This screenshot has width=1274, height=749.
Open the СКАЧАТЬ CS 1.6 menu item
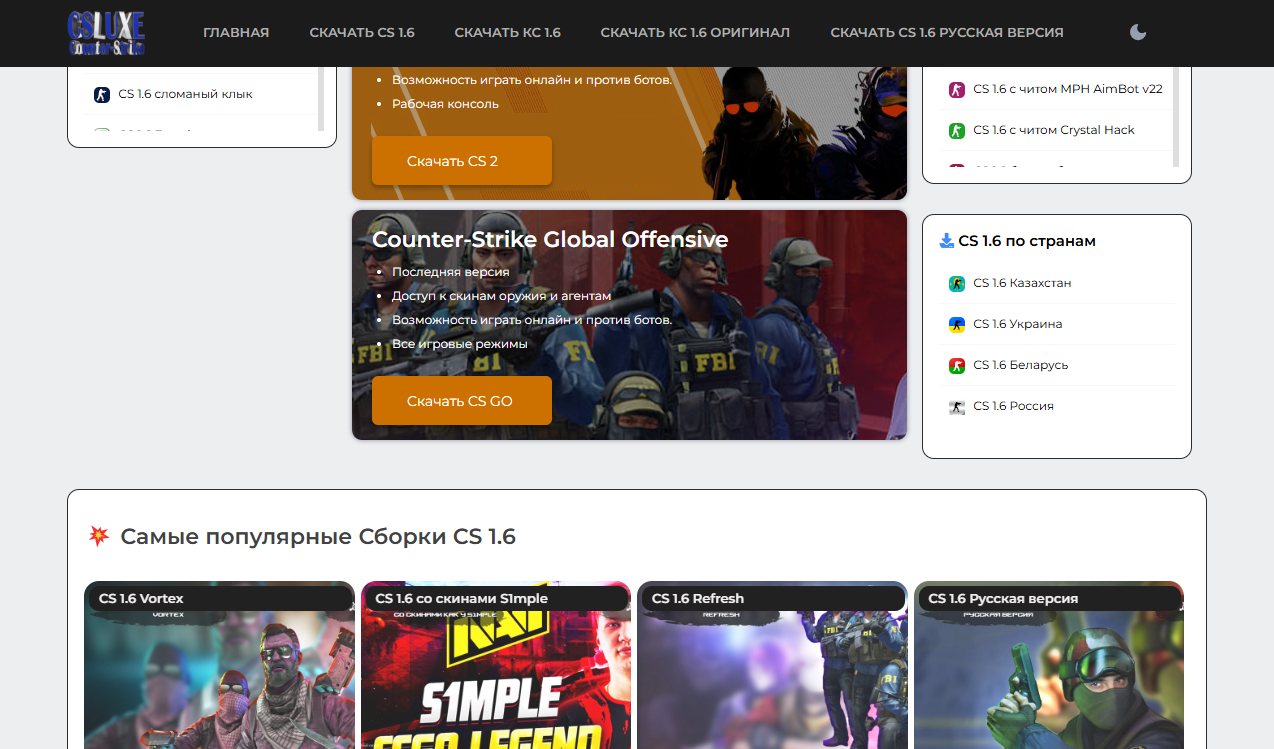point(362,33)
